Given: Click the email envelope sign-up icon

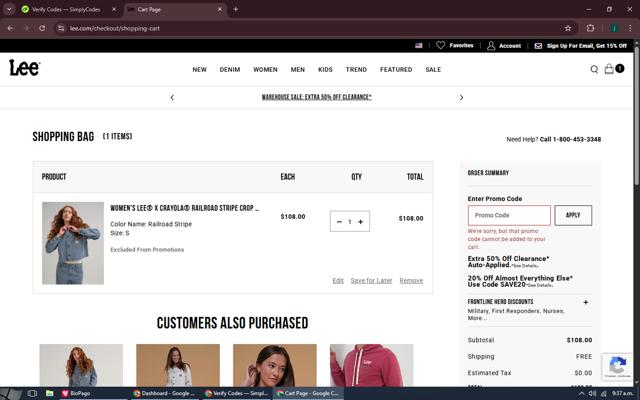Looking at the screenshot, I should click(538, 46).
